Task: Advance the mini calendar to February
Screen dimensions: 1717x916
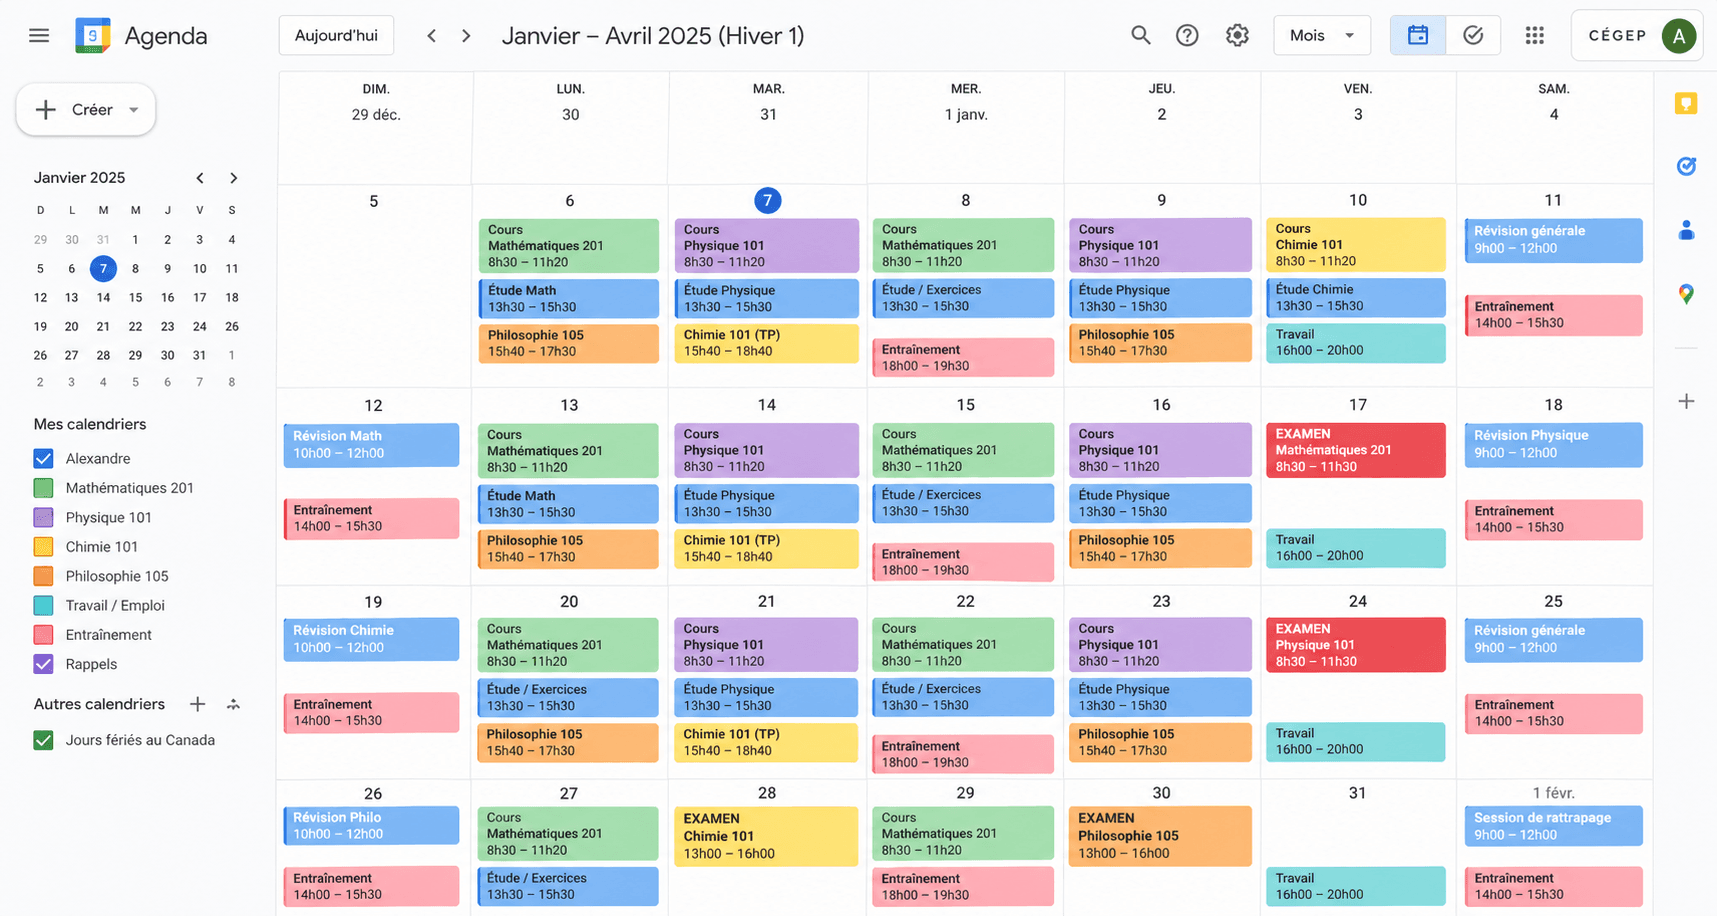Action: pos(233,177)
